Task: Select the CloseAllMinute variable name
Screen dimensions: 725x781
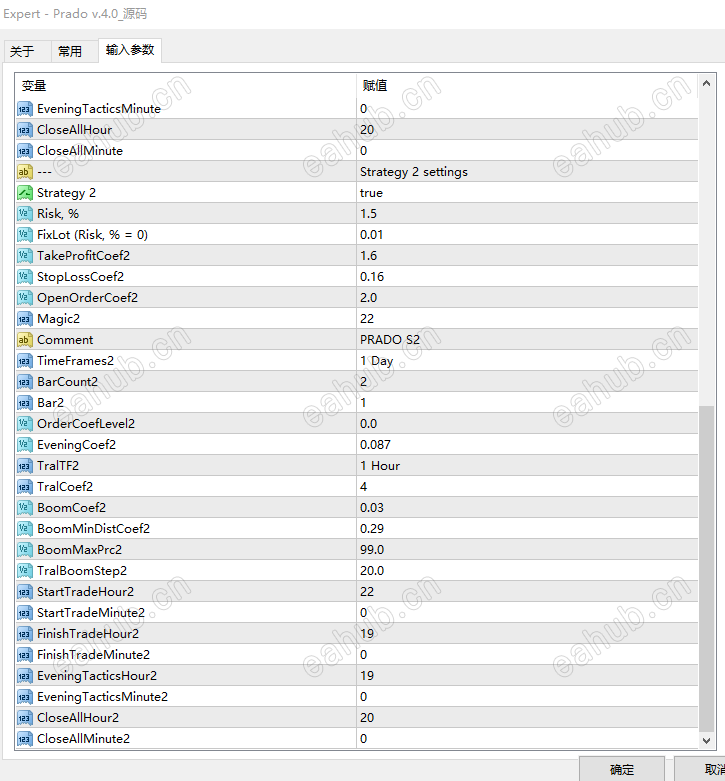Action: tap(80, 151)
